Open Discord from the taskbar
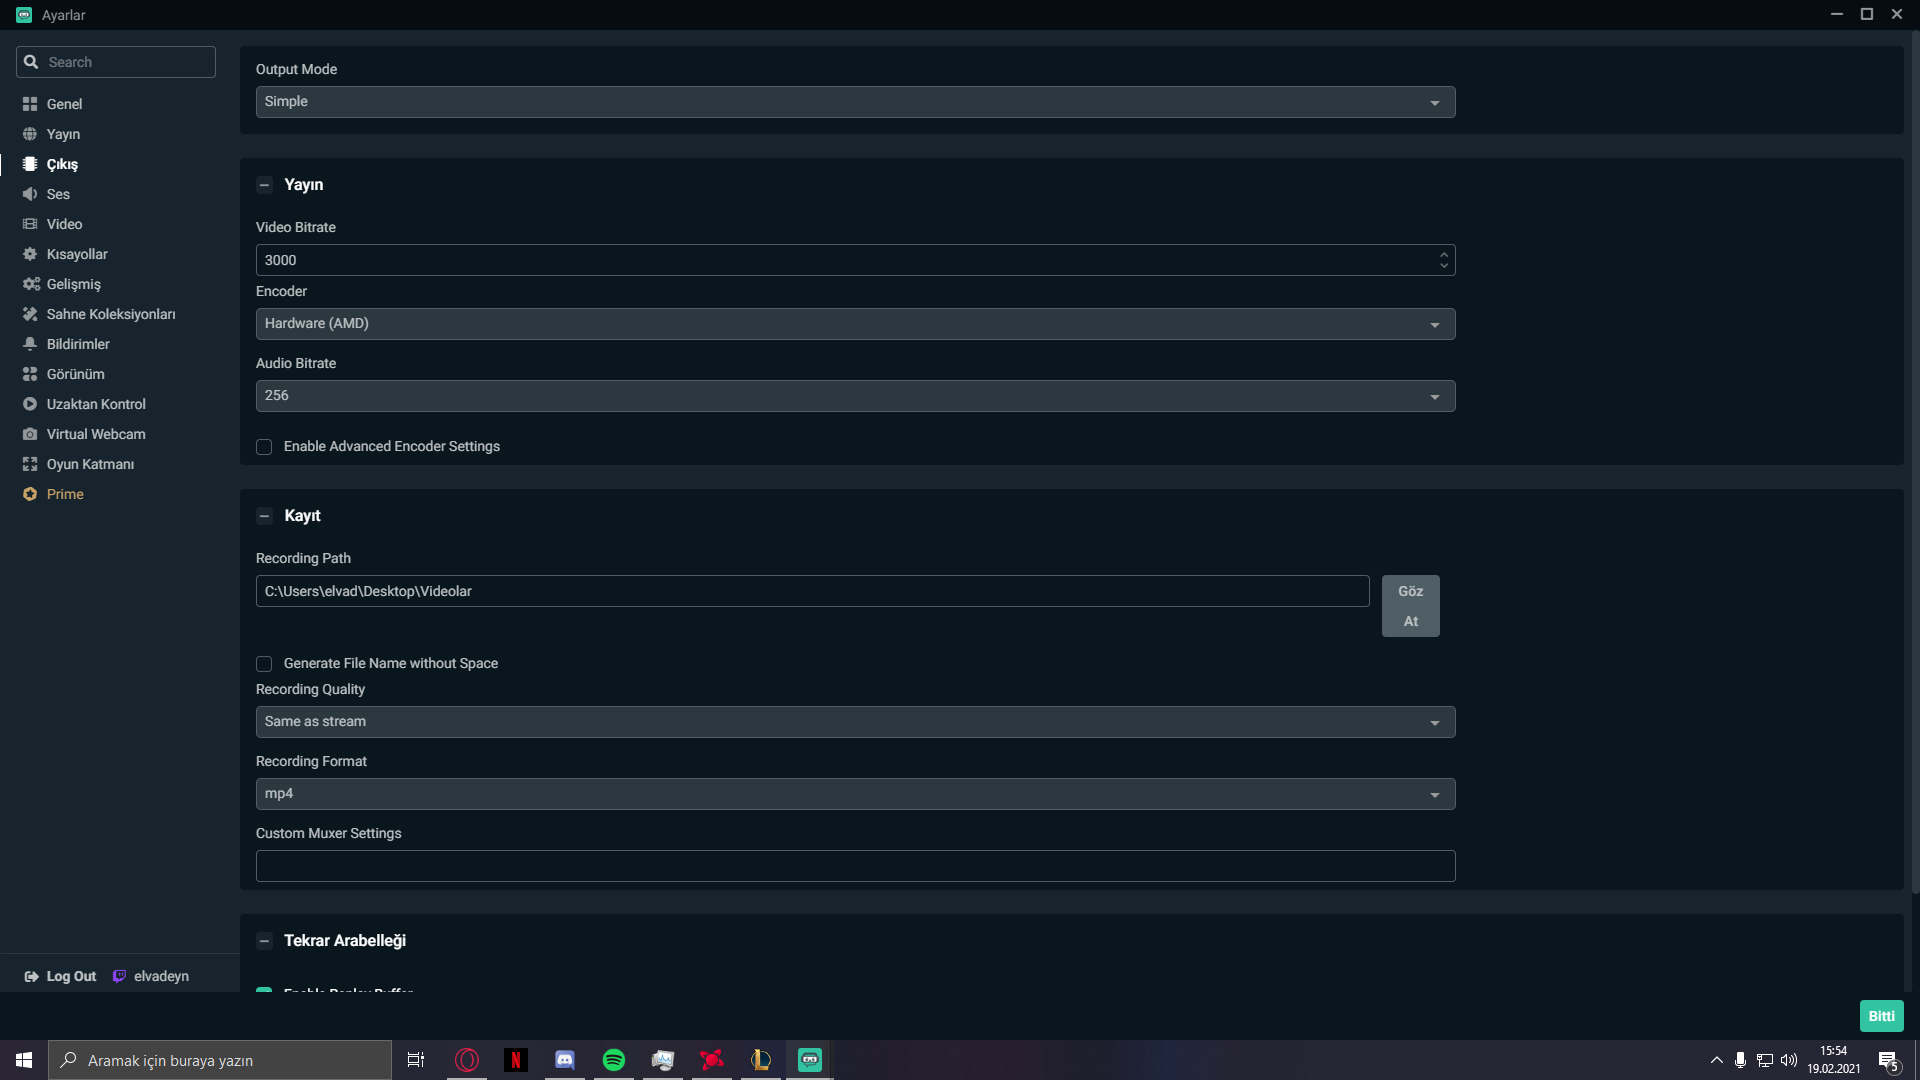This screenshot has height=1080, width=1920. click(x=565, y=1060)
